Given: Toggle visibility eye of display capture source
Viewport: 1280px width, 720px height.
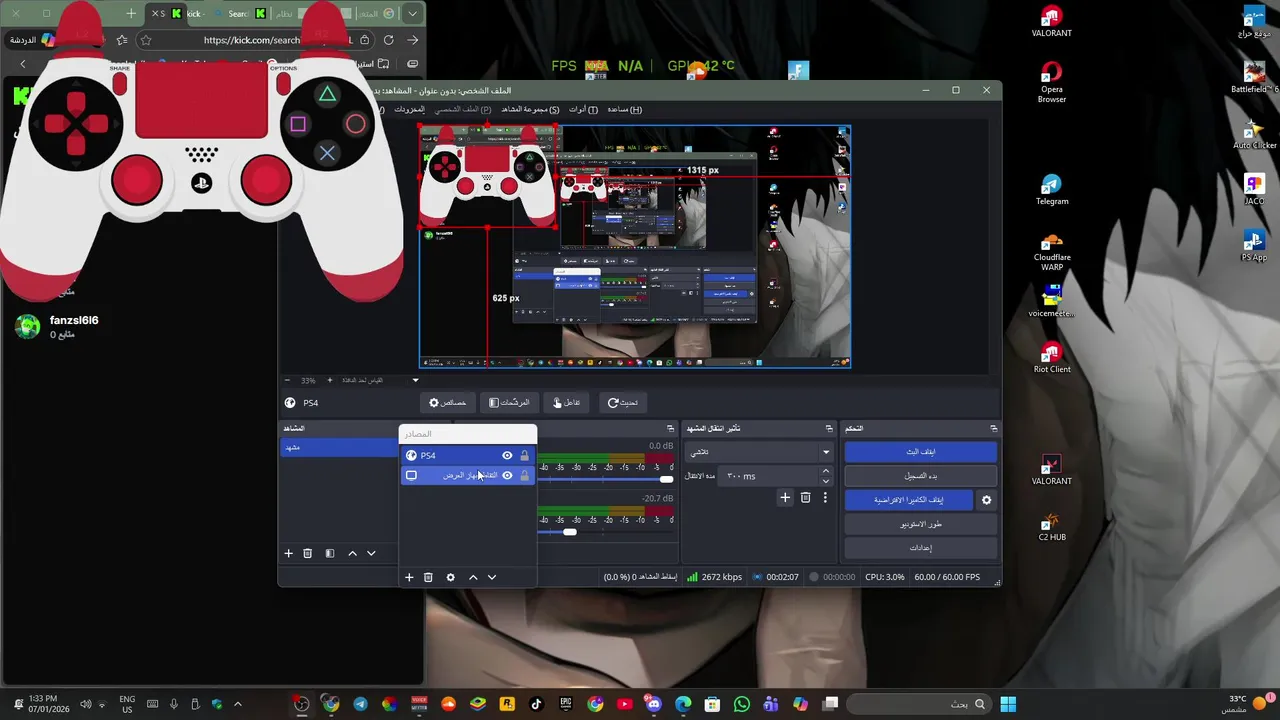Looking at the screenshot, I should point(507,475).
